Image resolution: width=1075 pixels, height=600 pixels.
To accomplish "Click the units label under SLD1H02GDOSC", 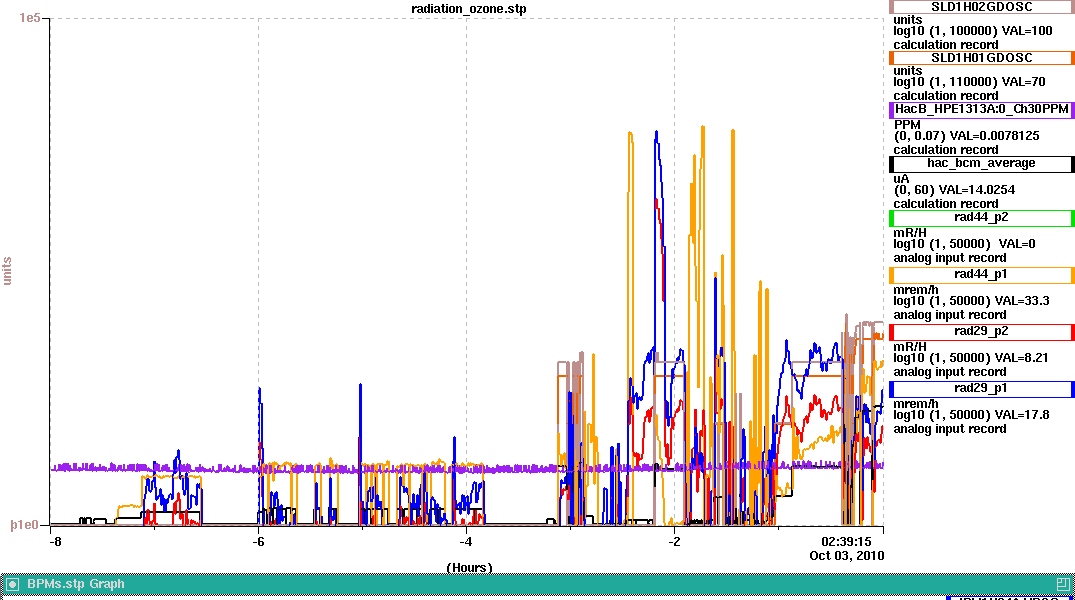I will pos(908,20).
